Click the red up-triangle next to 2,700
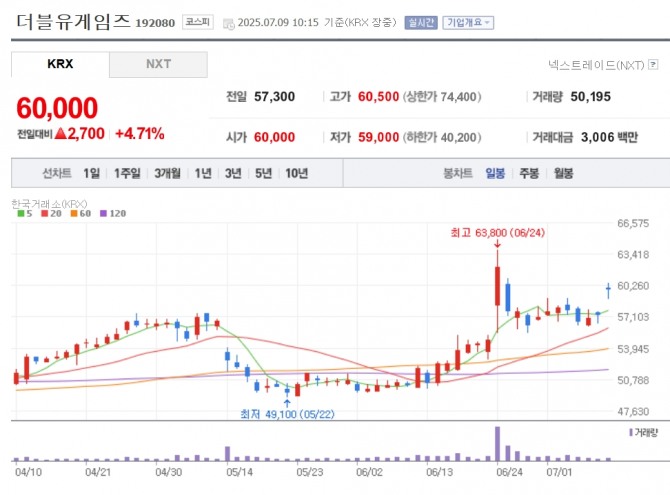 61,133
